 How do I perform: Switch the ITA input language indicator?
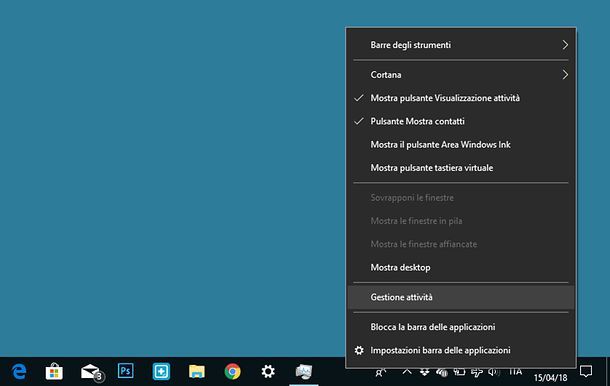click(x=515, y=372)
